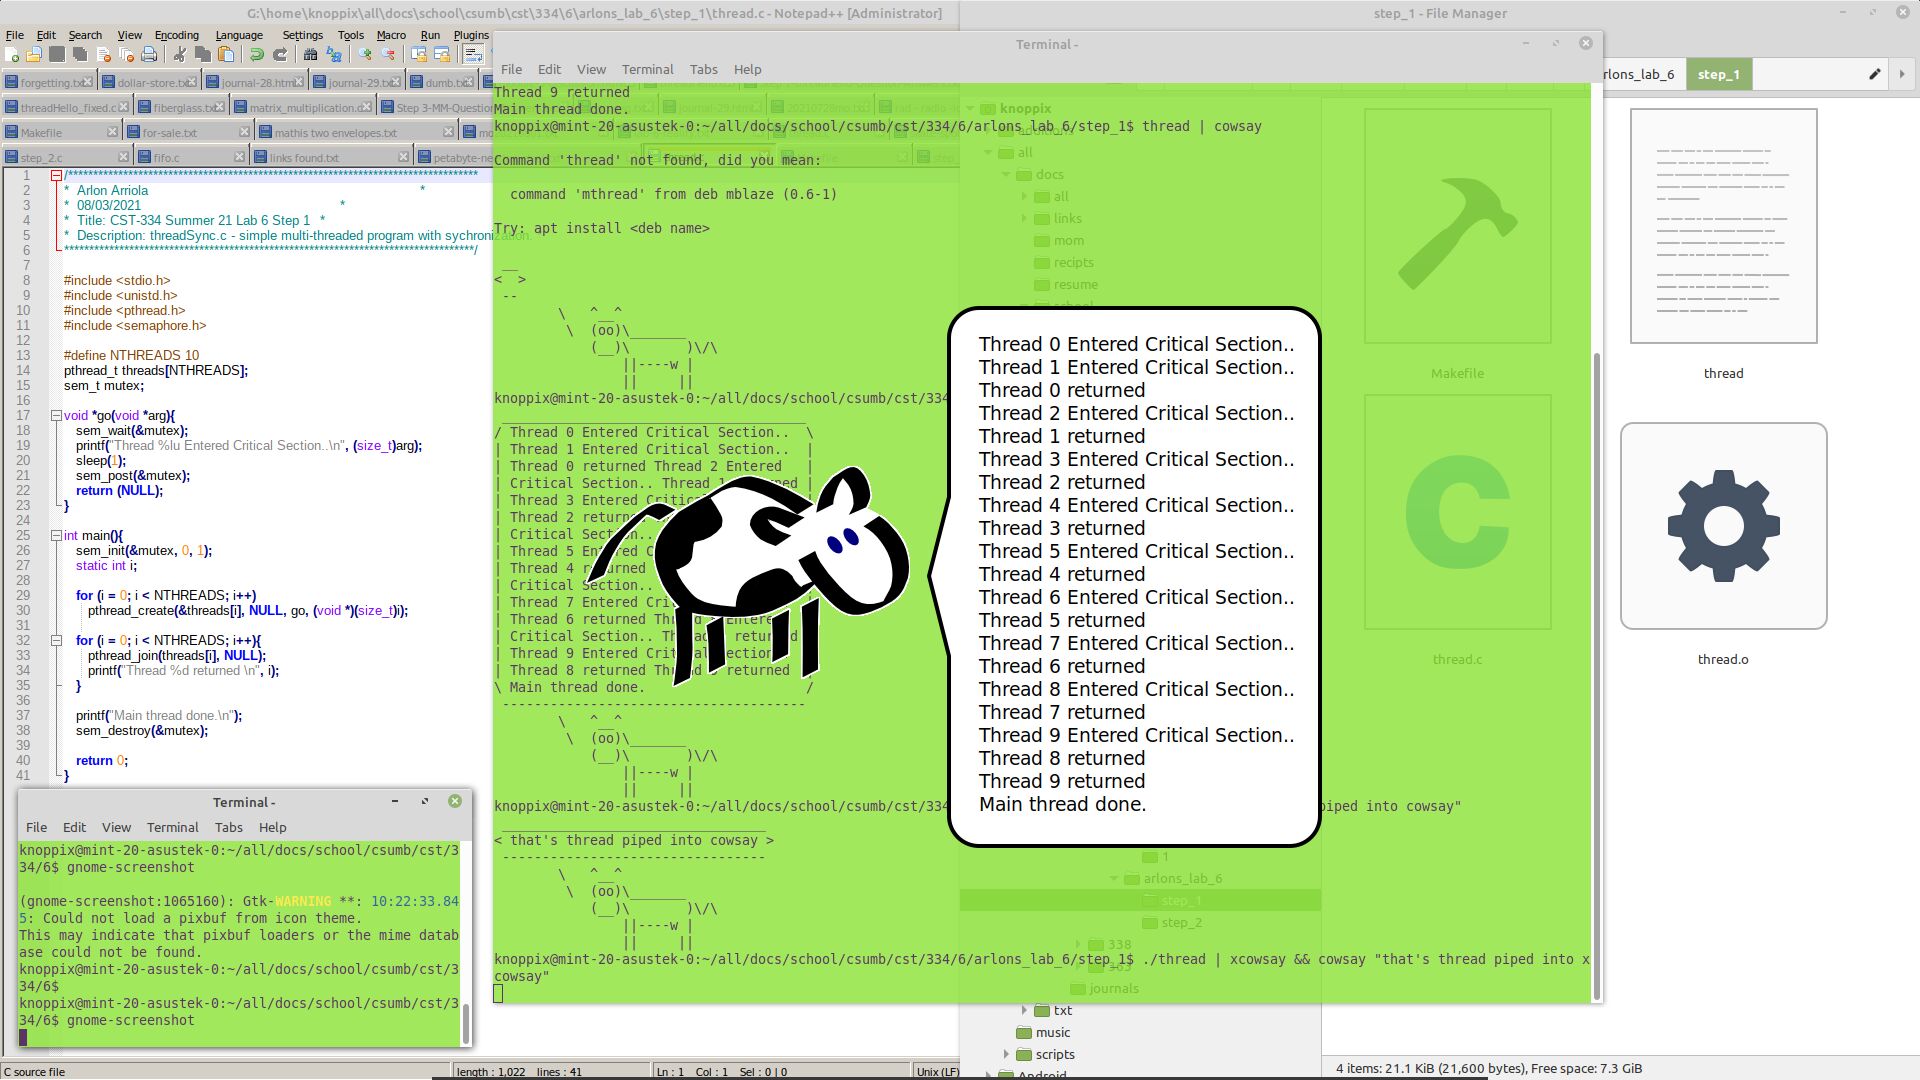The width and height of the screenshot is (1920, 1080).
Task: Collapse the go() function fold at line 17
Action: pyautogui.click(x=57, y=415)
